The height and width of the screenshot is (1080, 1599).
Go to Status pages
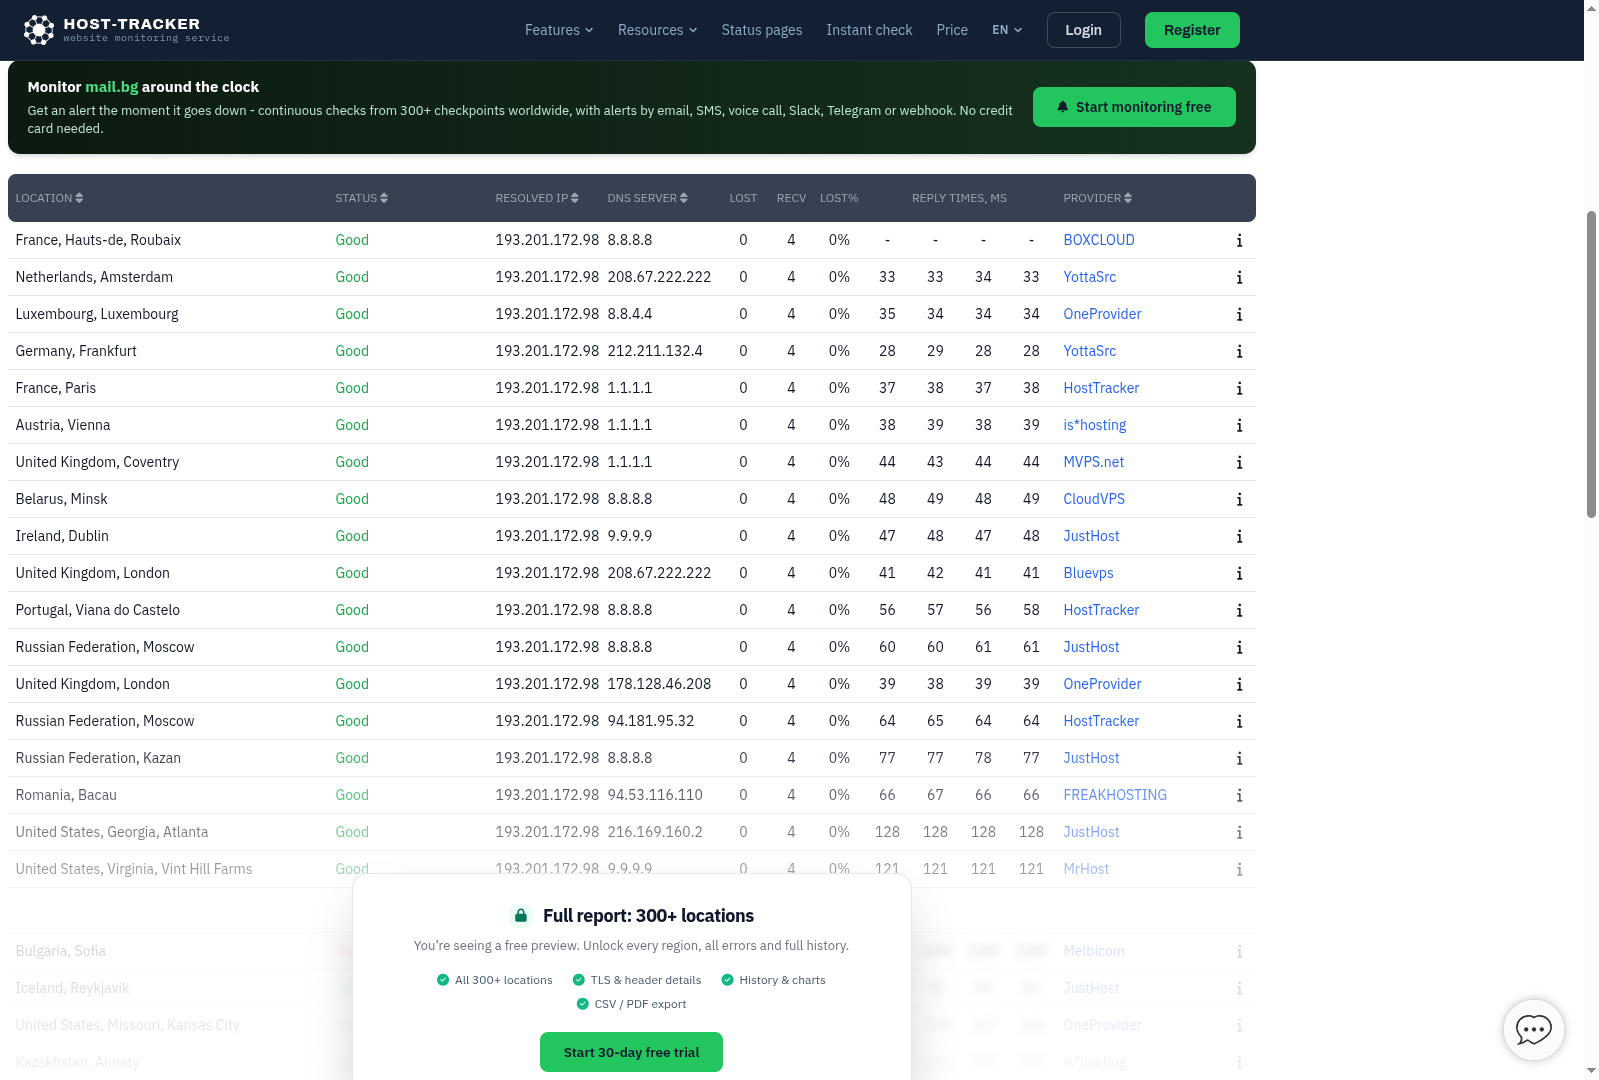(x=762, y=30)
